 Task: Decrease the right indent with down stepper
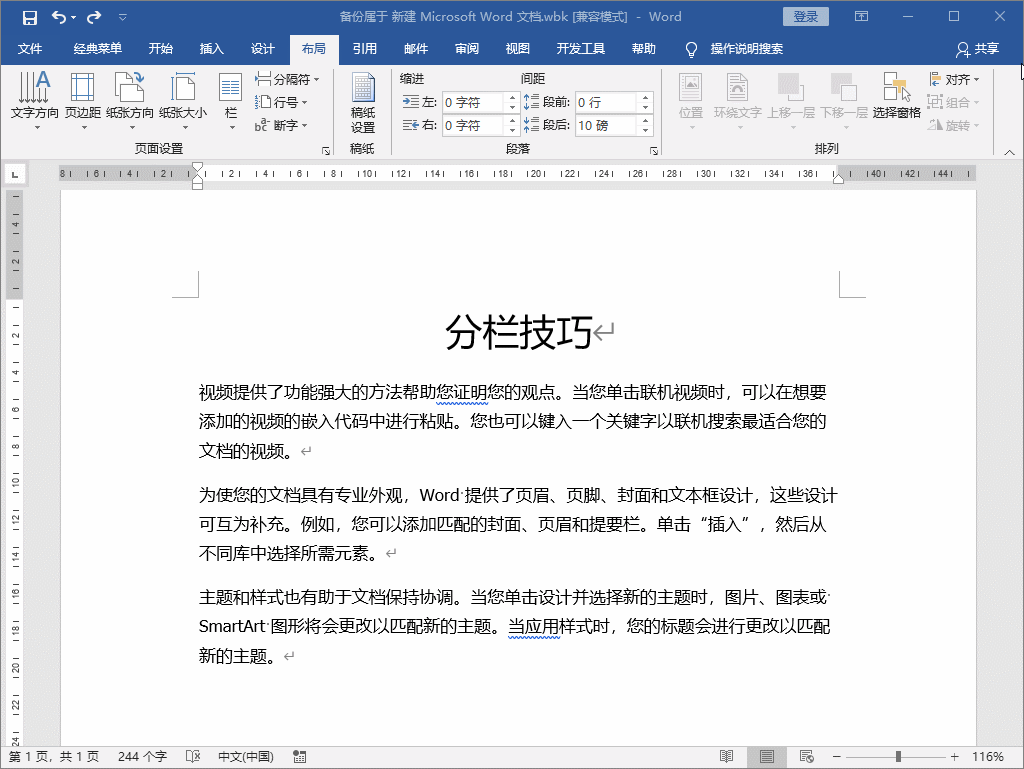tap(512, 131)
